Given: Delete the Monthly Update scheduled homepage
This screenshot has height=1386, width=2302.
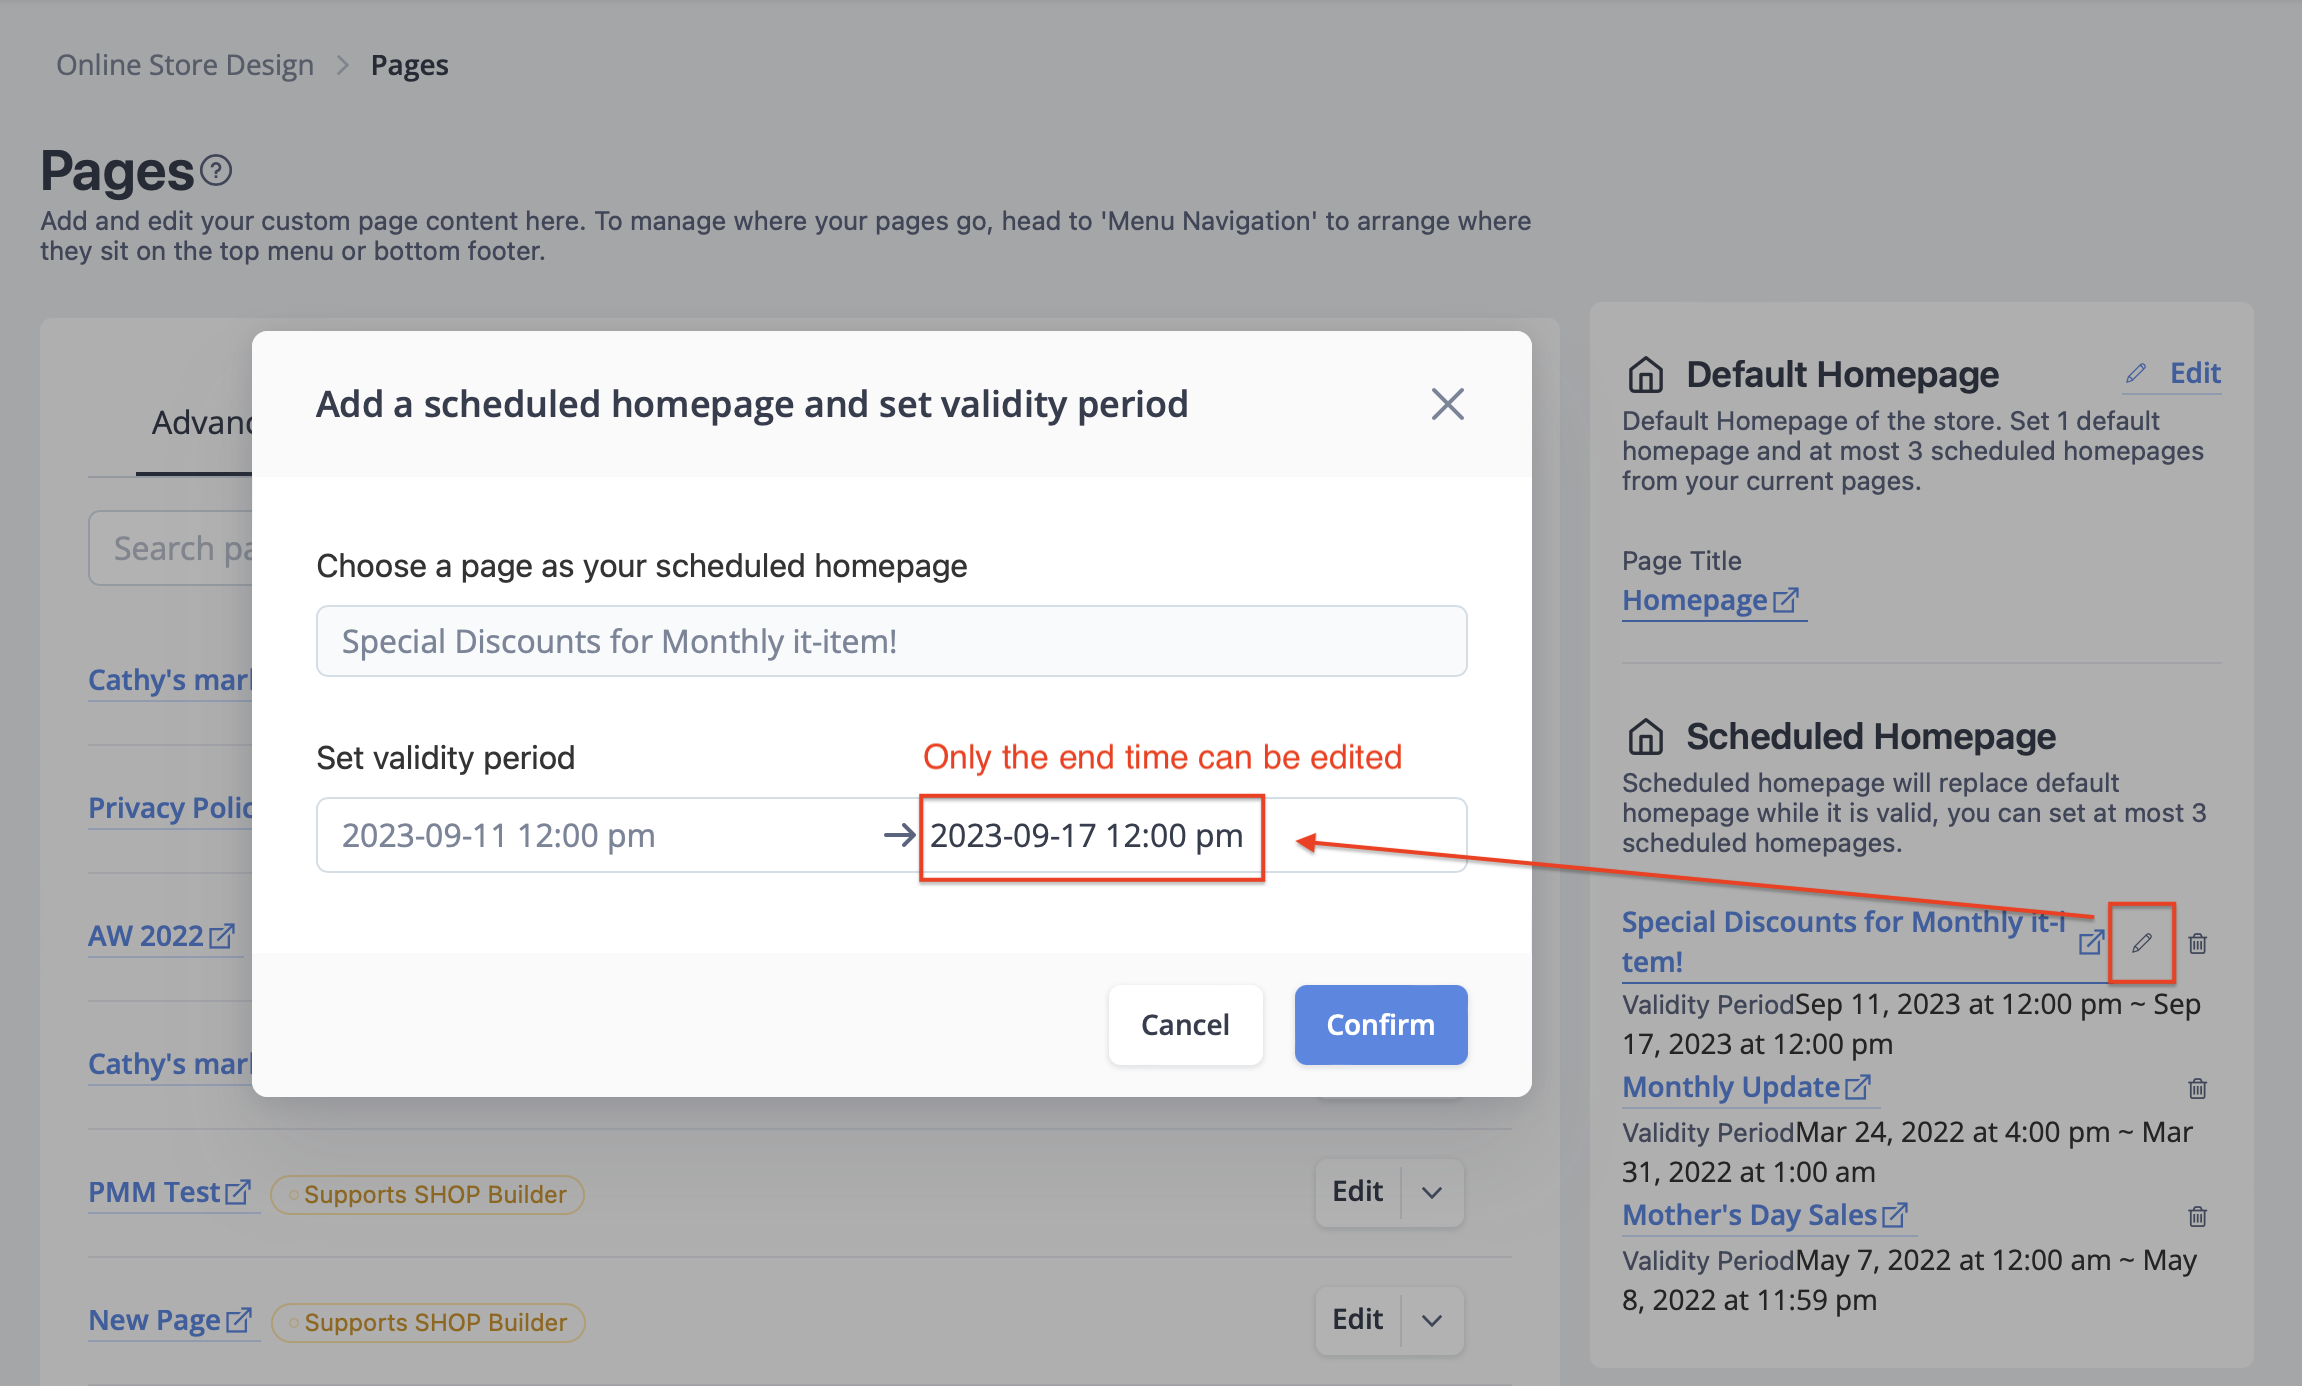Looking at the screenshot, I should click(x=2197, y=1088).
